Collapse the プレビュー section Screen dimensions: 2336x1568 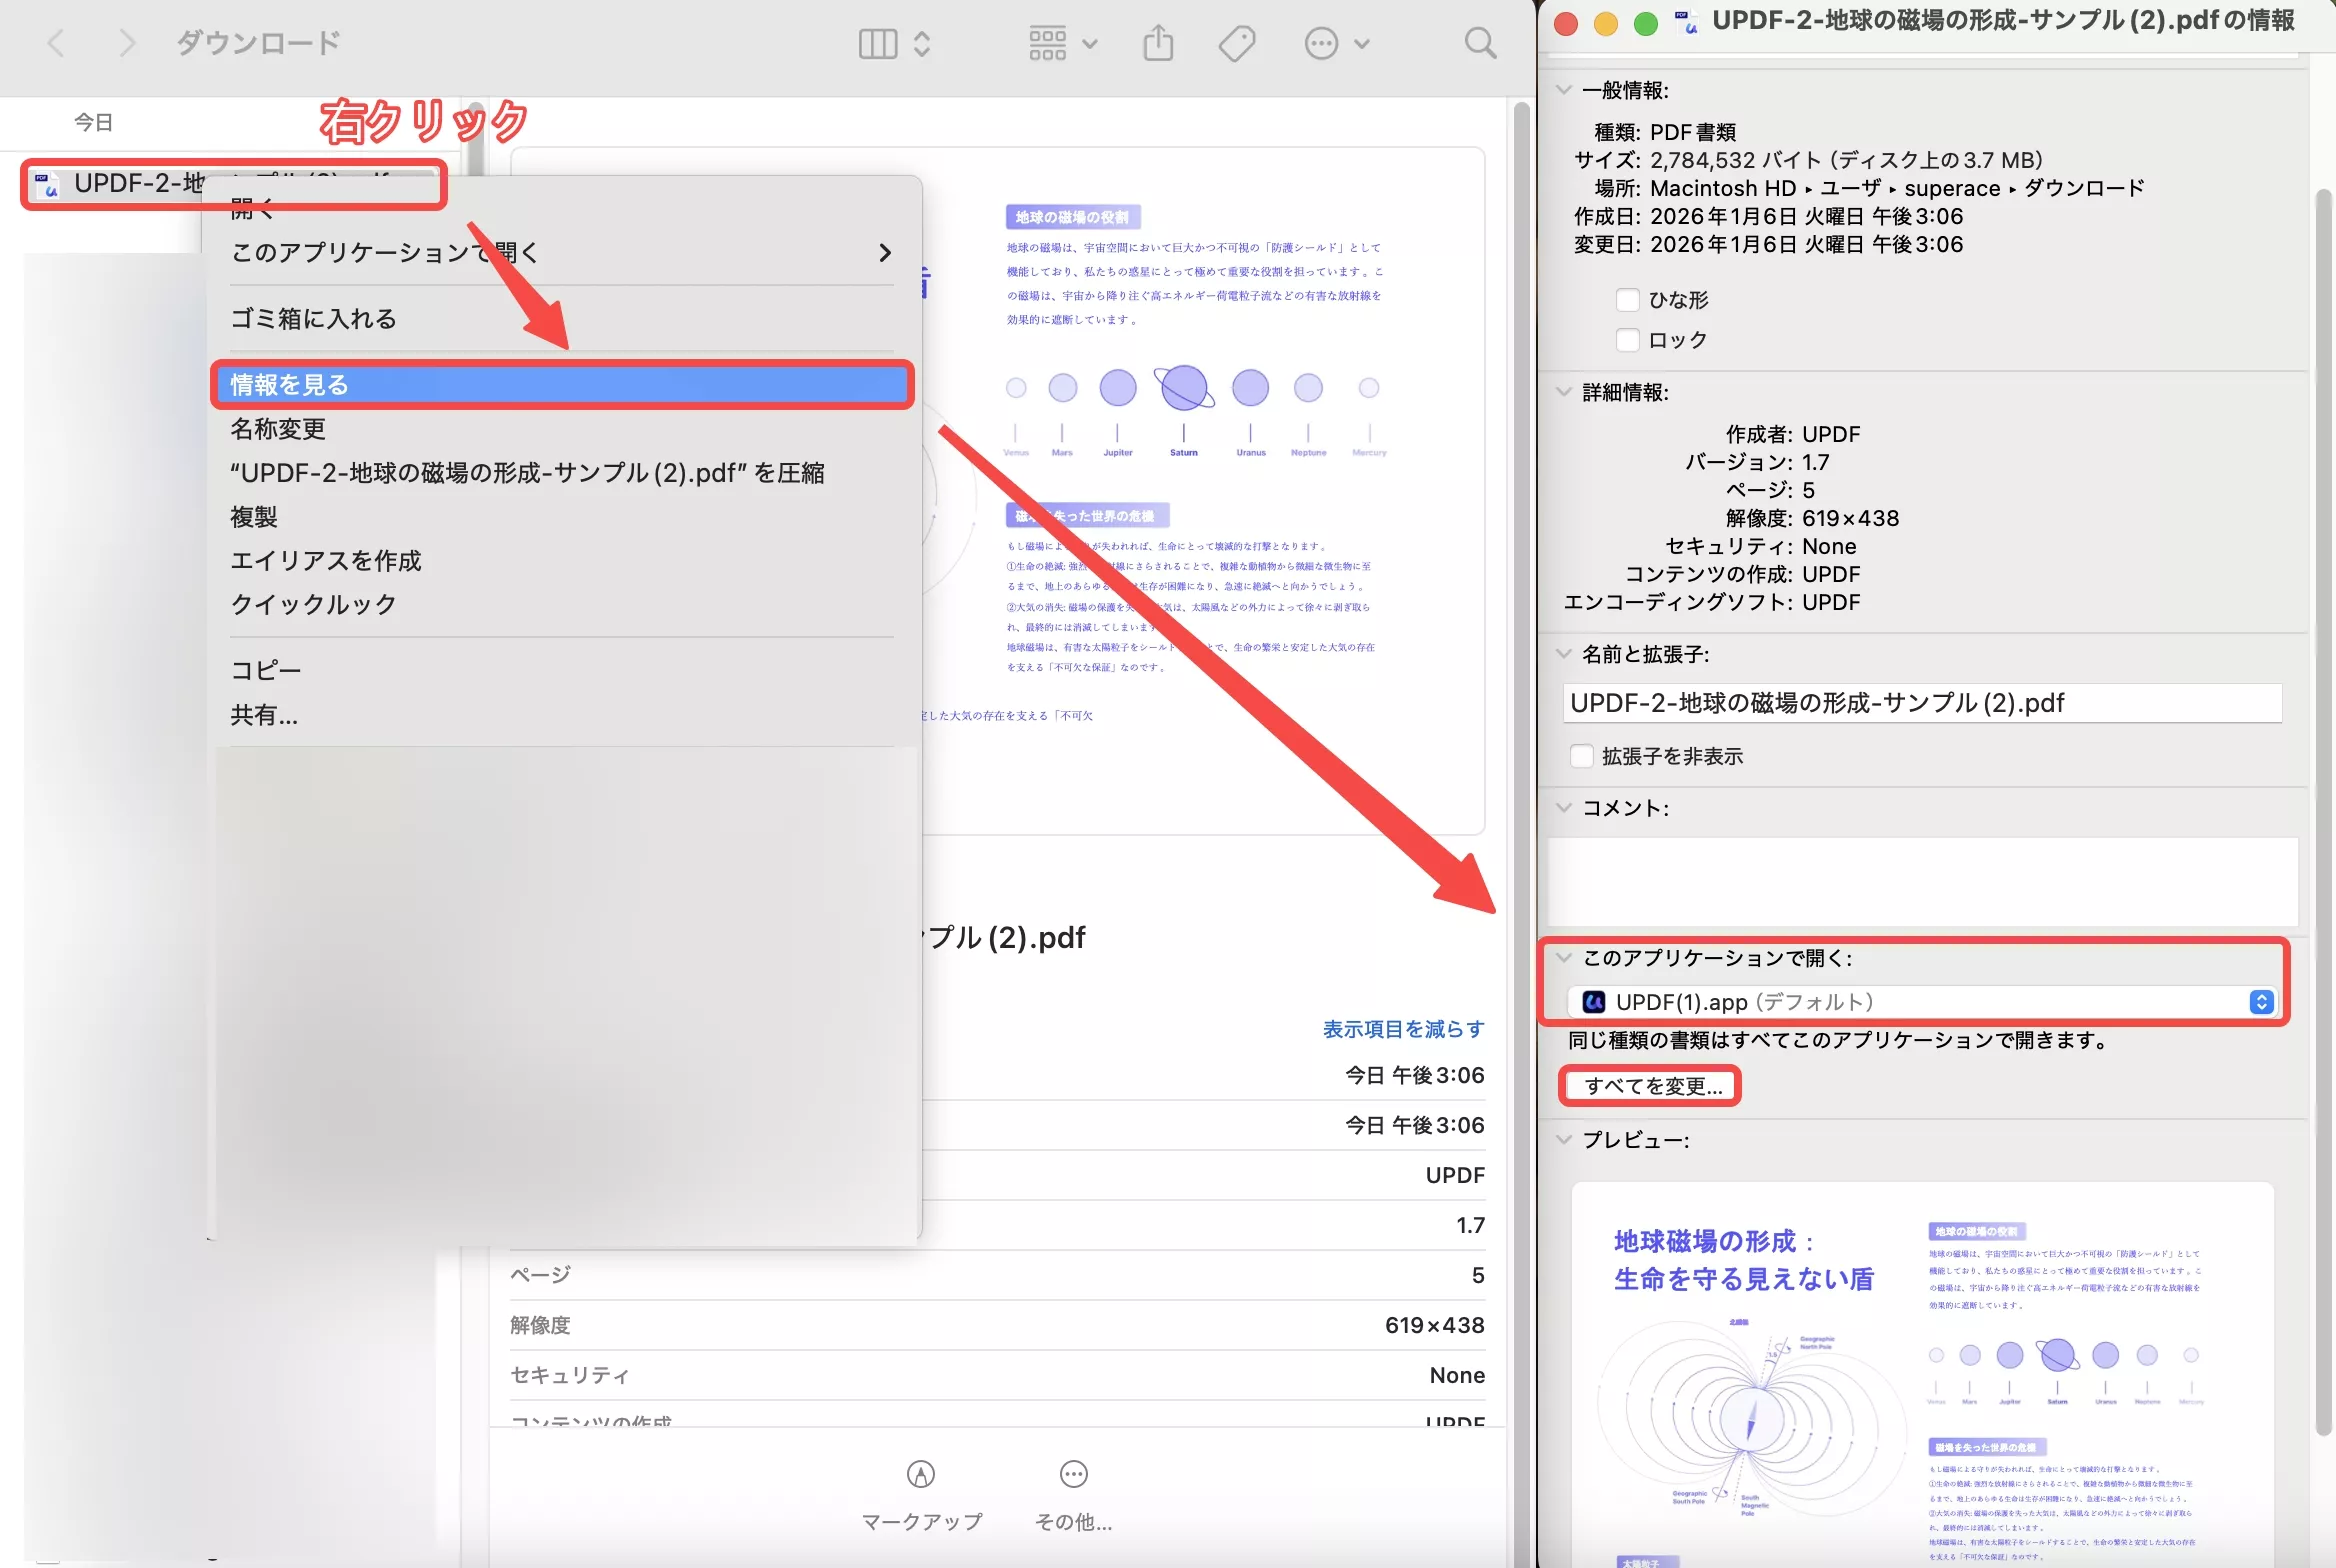[1563, 1140]
